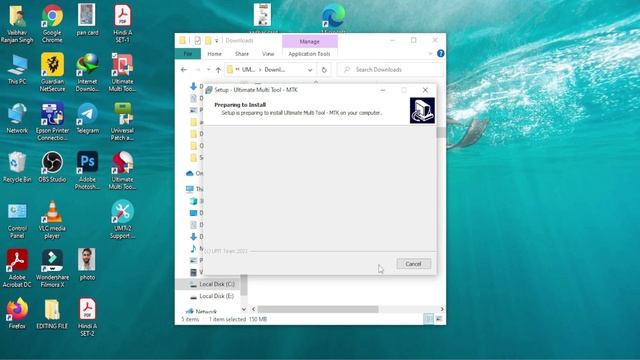
Task: Open Ultimate Multi Tool shortcut below Hindi A SET-1
Action: tap(122, 72)
